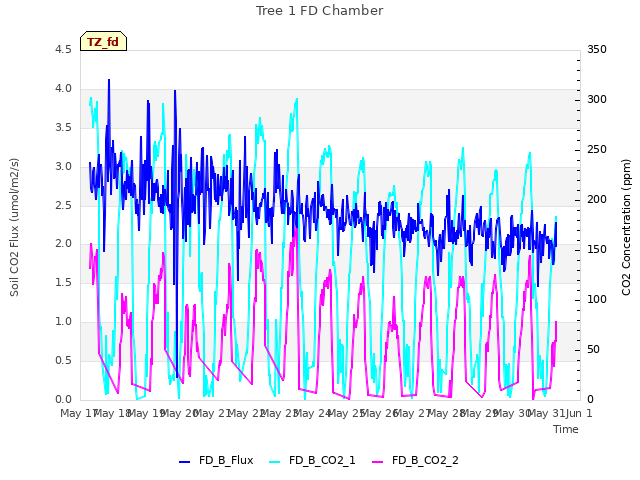Click the 4.5 tick on left axis
Image resolution: width=640 pixels, height=480 pixels.
[x=63, y=49]
